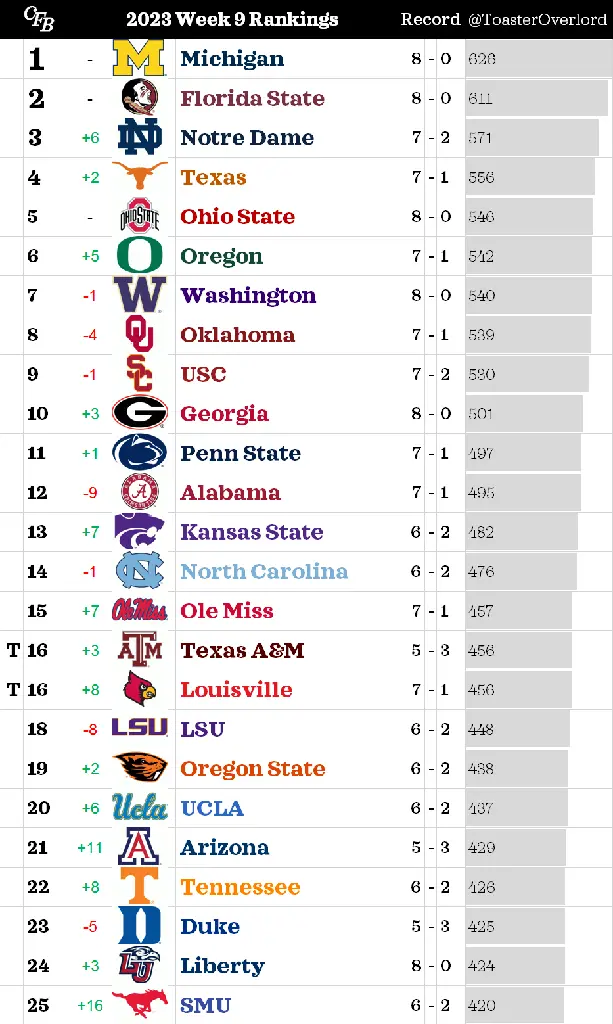
Task: Click the Record column header
Action: pos(430,19)
